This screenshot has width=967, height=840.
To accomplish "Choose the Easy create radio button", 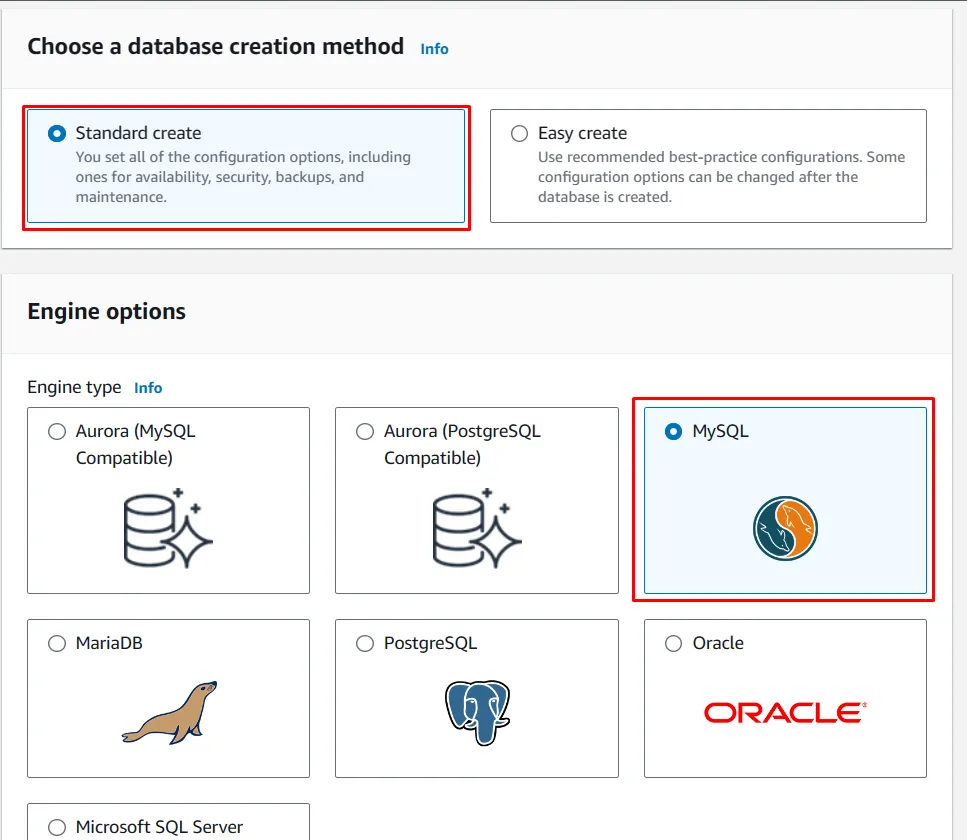I will [x=519, y=133].
